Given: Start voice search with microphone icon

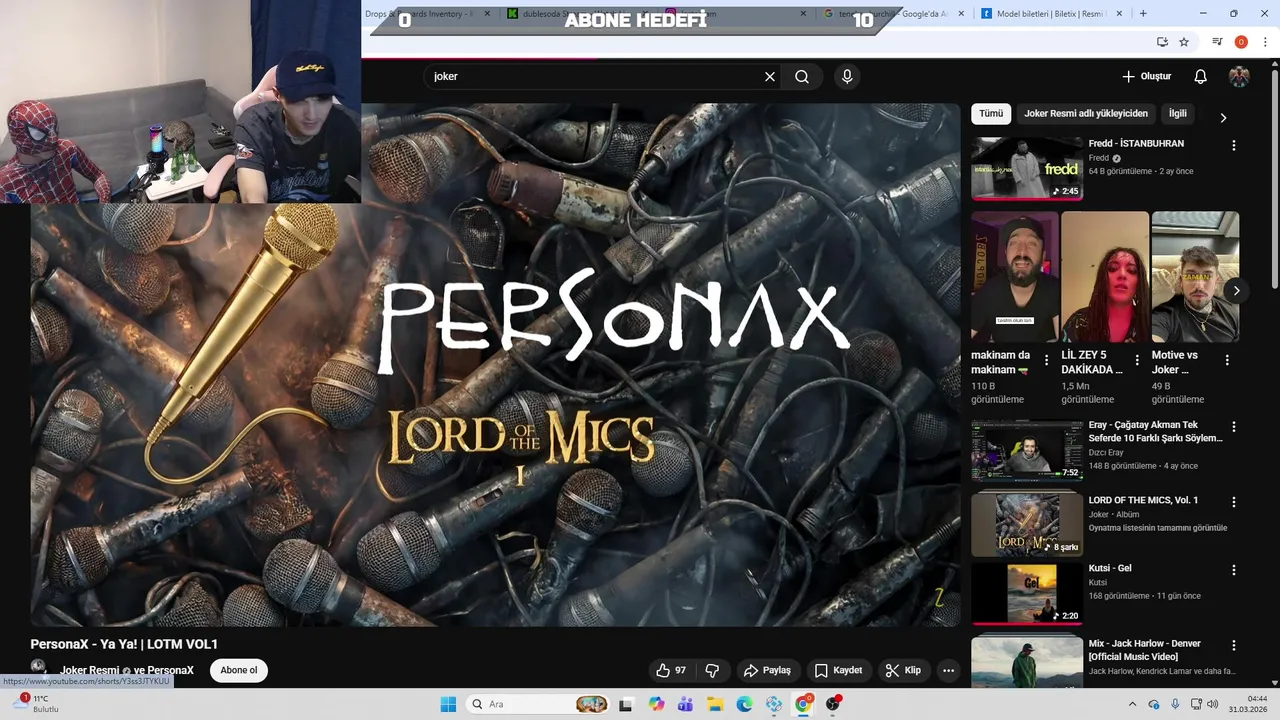Looking at the screenshot, I should 847,76.
